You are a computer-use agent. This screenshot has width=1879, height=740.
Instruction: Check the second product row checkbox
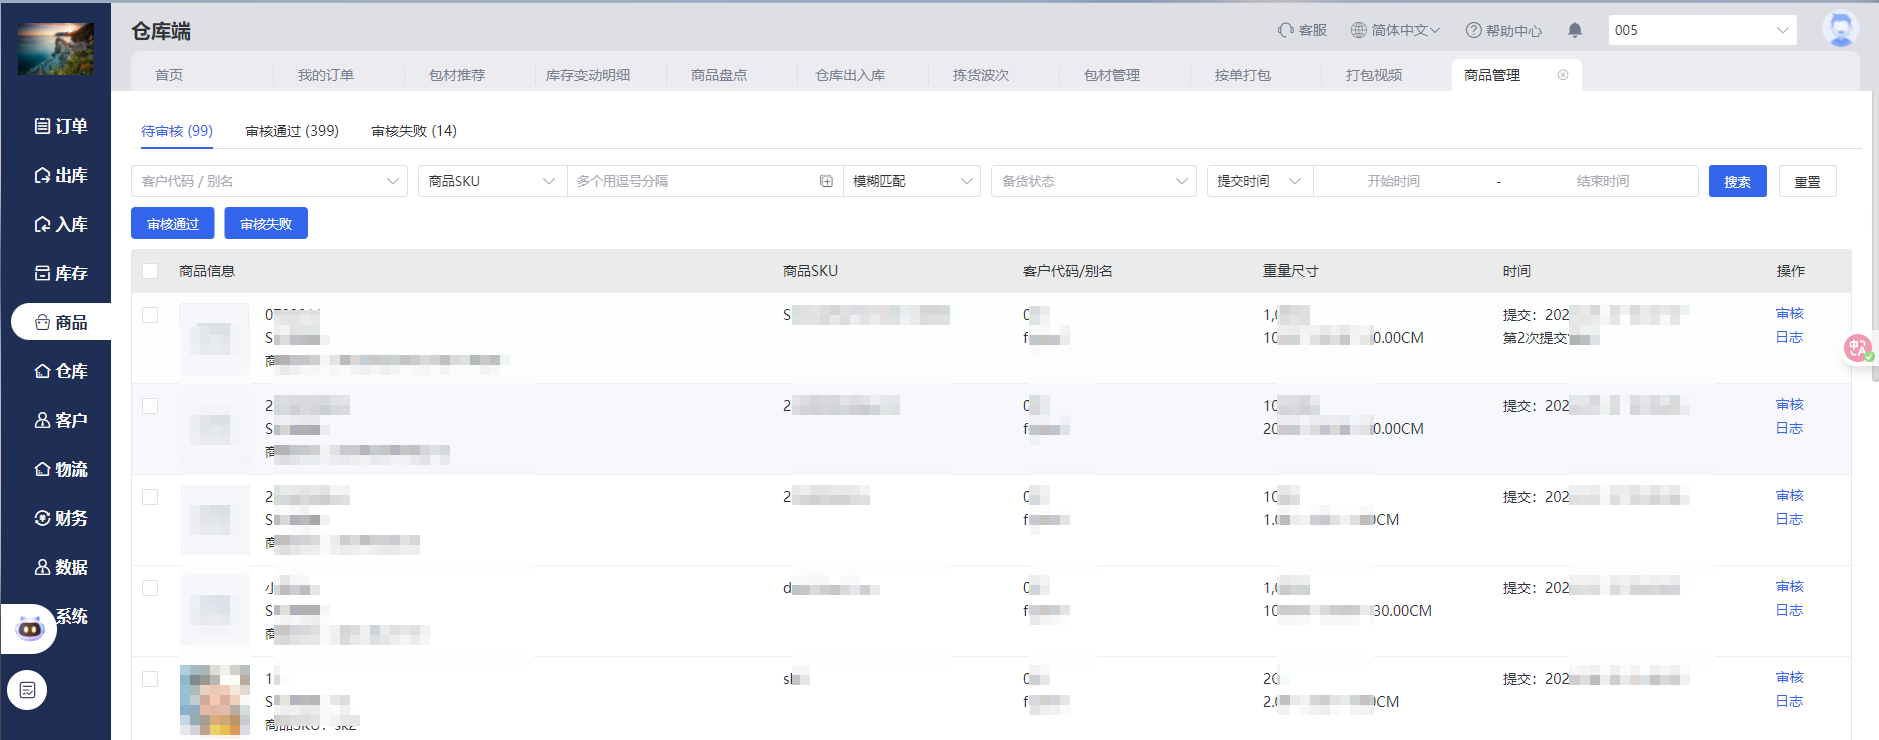click(150, 406)
